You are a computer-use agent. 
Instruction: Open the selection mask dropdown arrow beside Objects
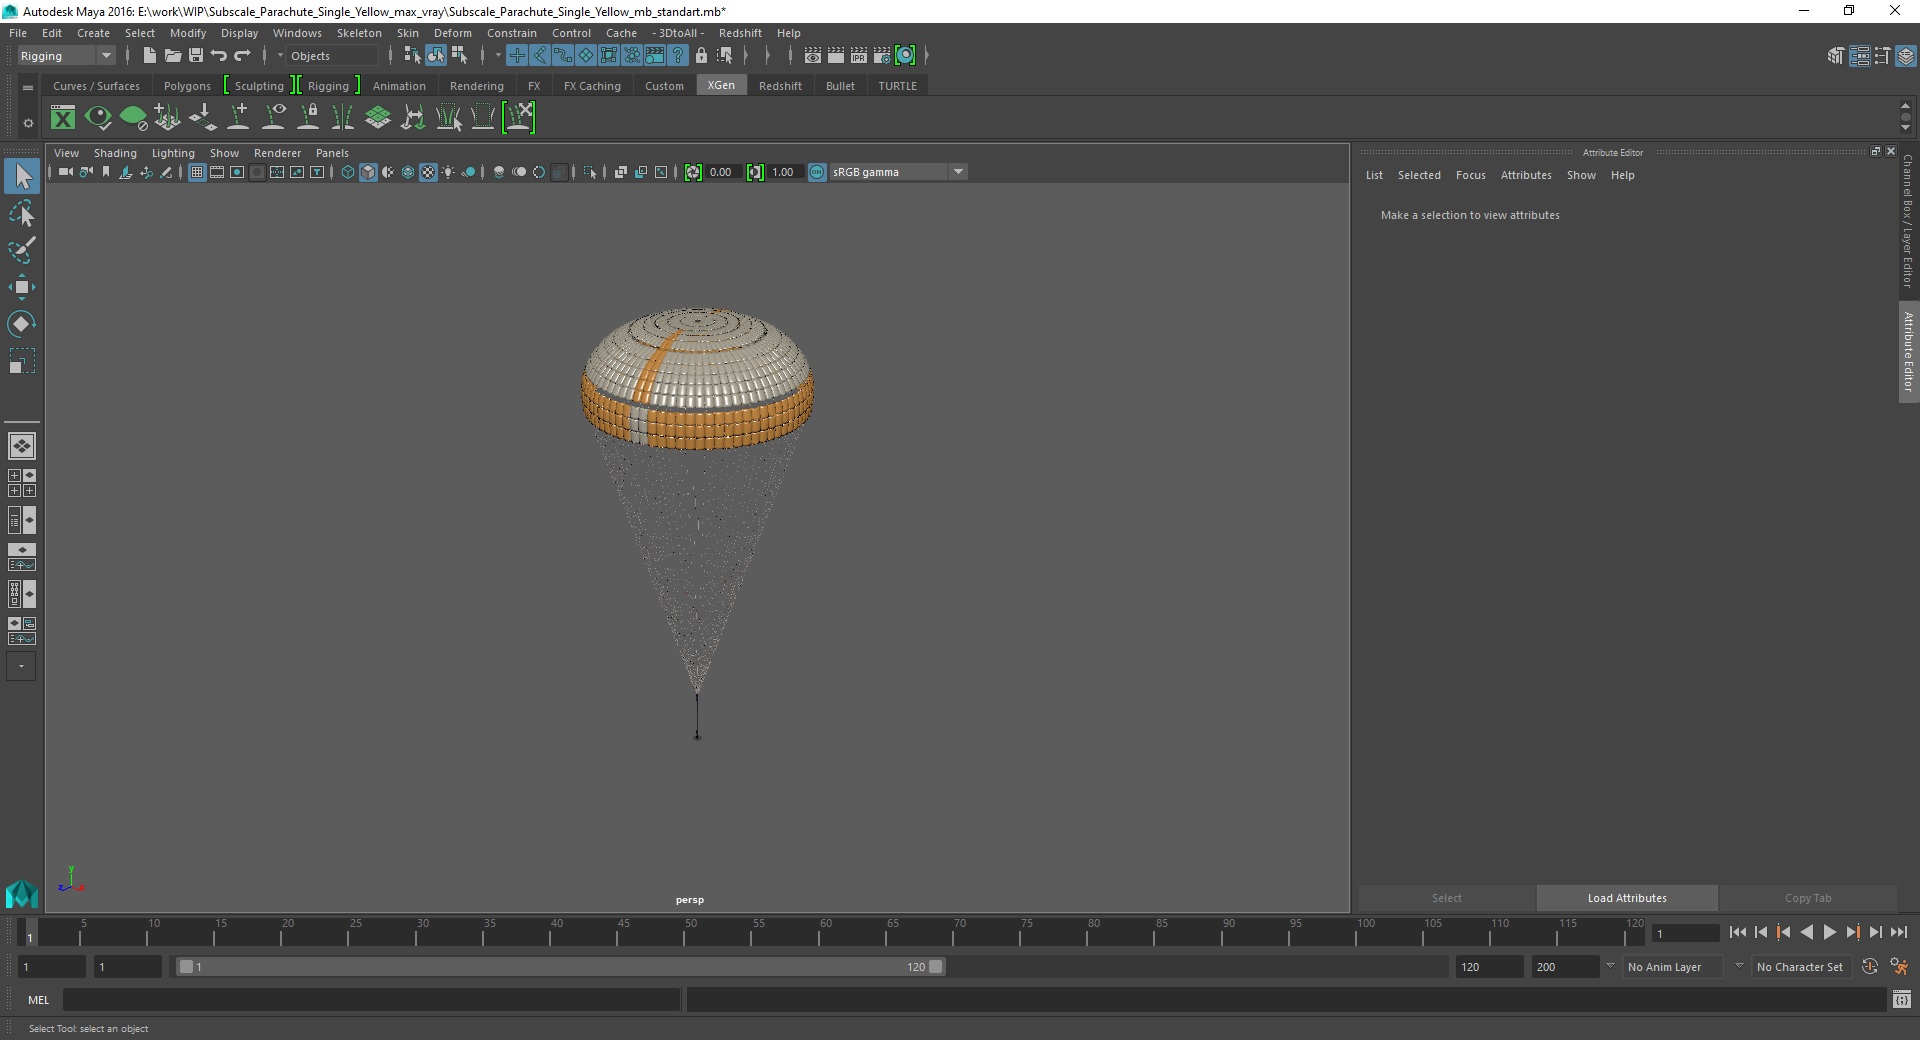281,56
